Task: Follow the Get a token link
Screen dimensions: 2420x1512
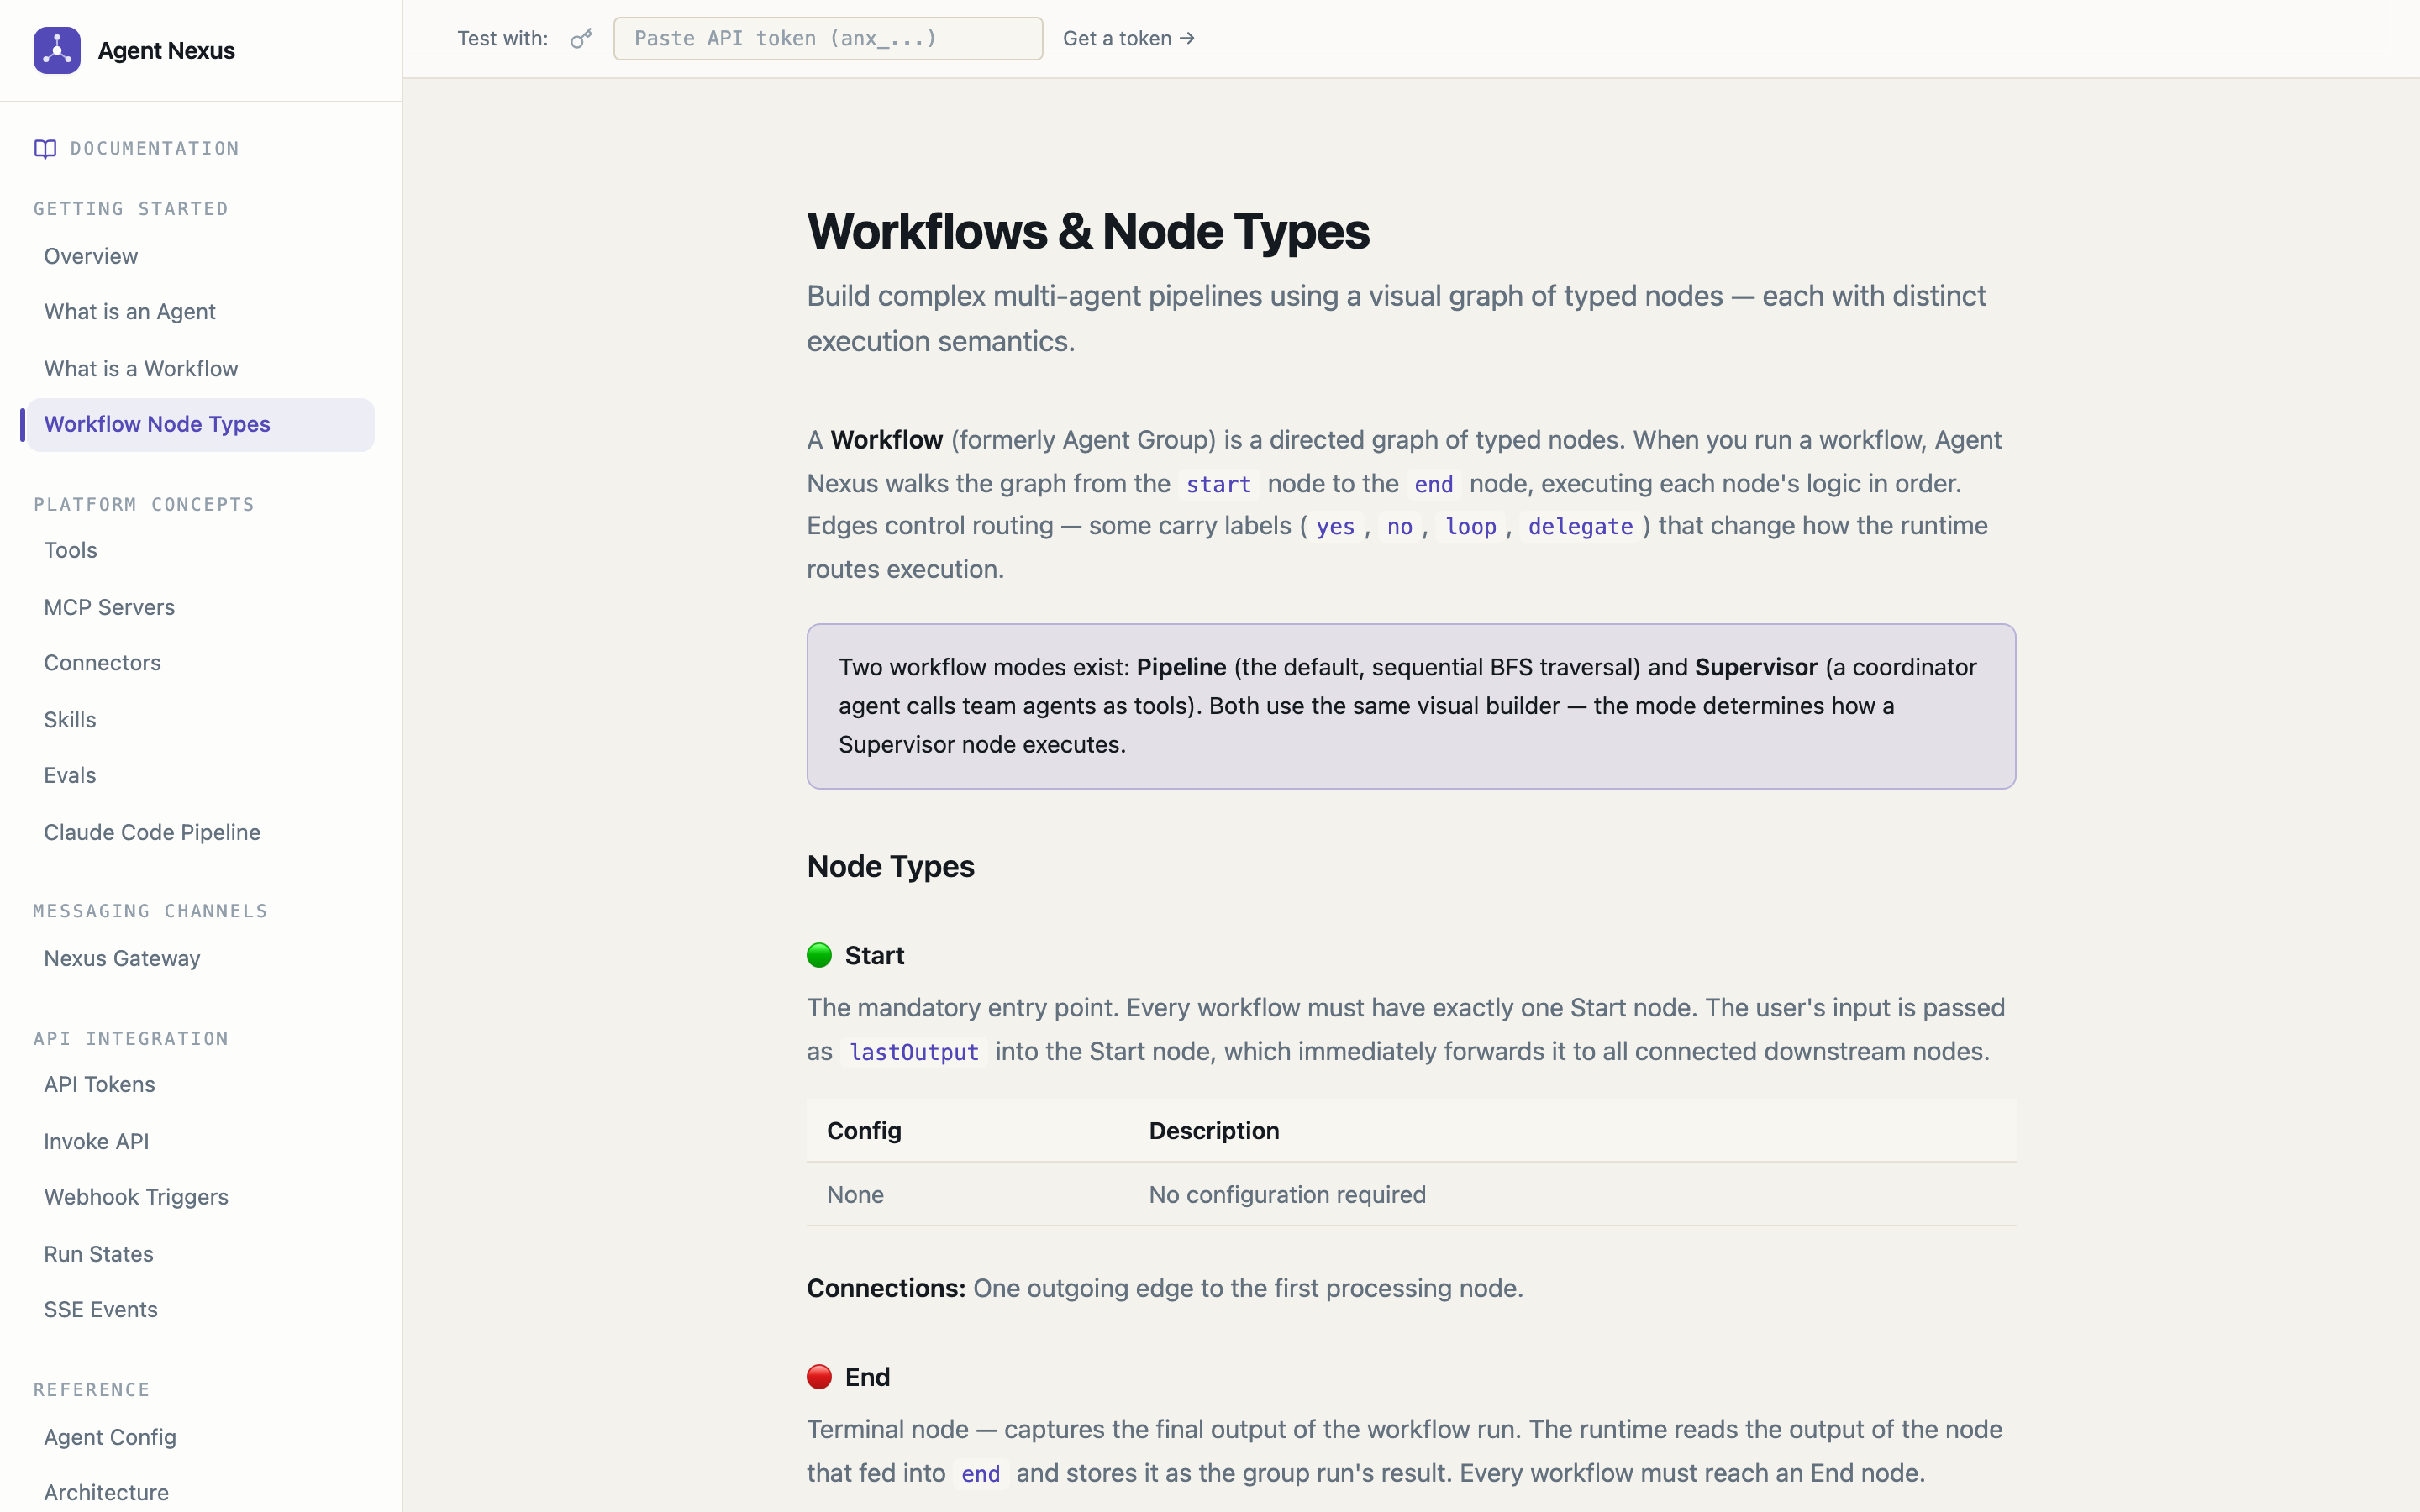Action: point(1129,39)
